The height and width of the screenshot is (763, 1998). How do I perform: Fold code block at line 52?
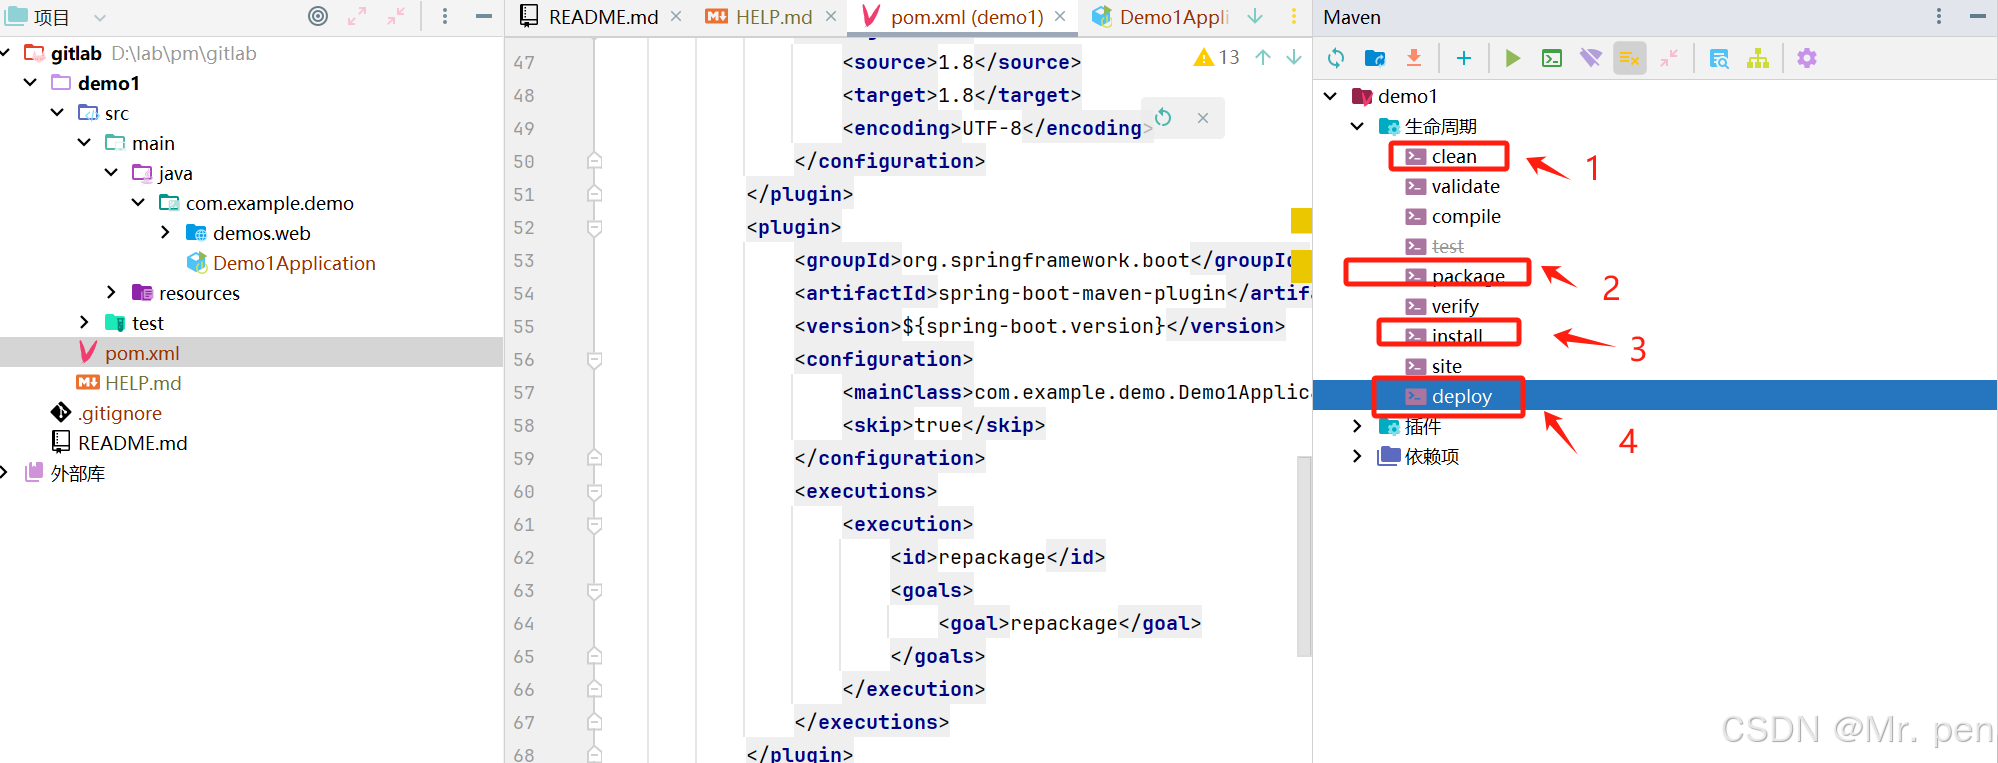coord(594,227)
